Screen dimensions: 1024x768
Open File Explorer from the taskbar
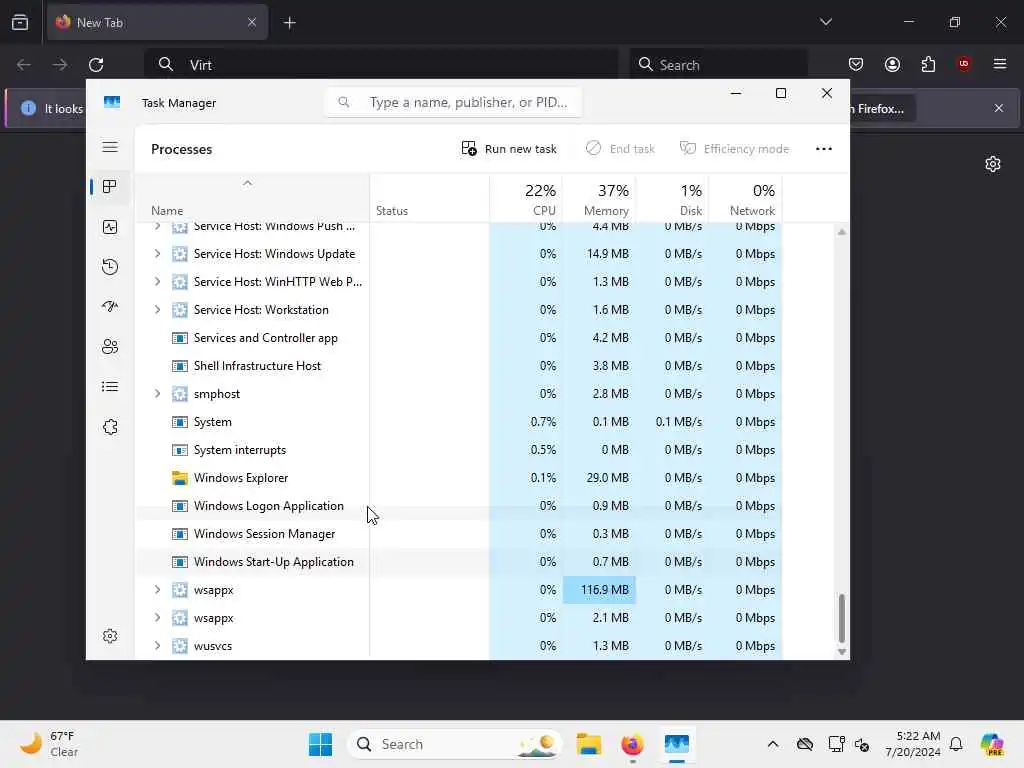pyautogui.click(x=588, y=744)
